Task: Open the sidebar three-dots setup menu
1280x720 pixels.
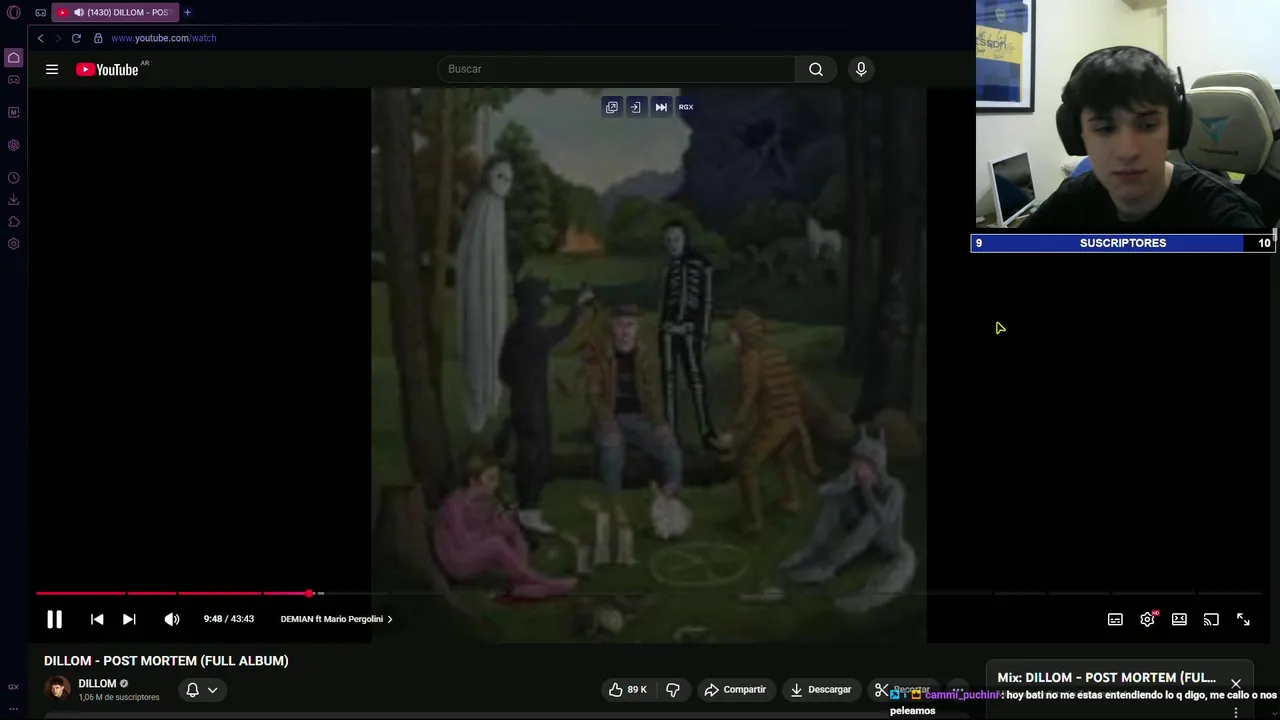Action: click(14, 709)
